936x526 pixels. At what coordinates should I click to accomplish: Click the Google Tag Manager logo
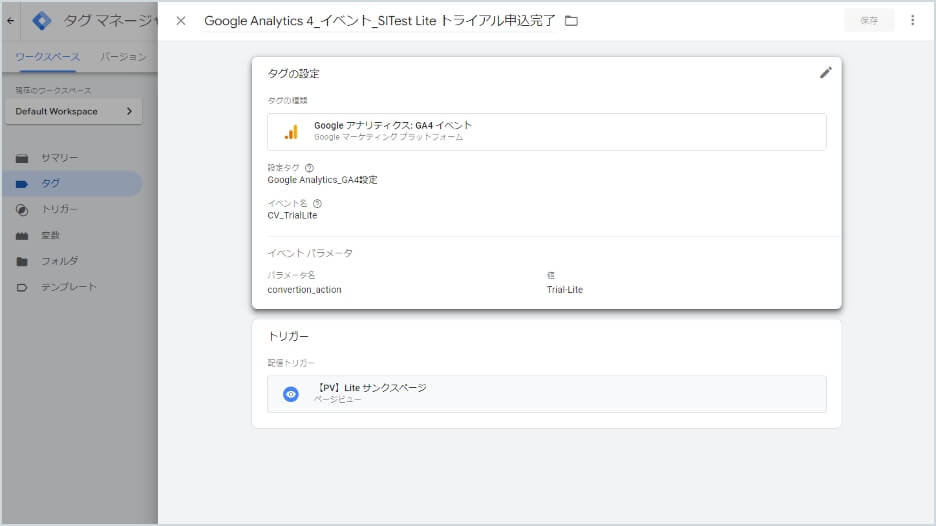coord(42,21)
